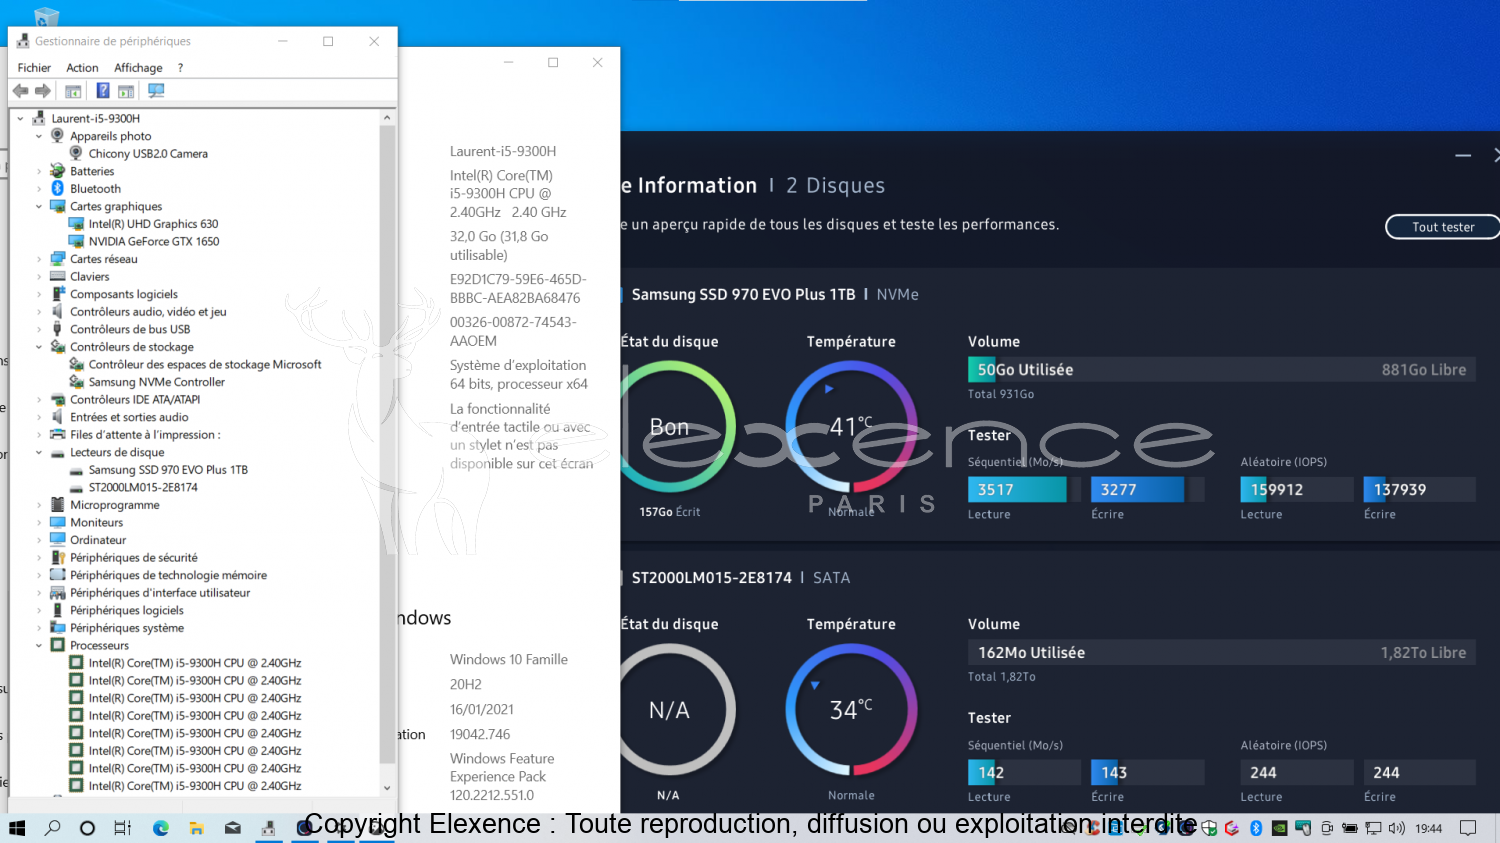Select the Intel(R) UHD Graphics 630 adapter
This screenshot has width=1500, height=843.
click(153, 224)
